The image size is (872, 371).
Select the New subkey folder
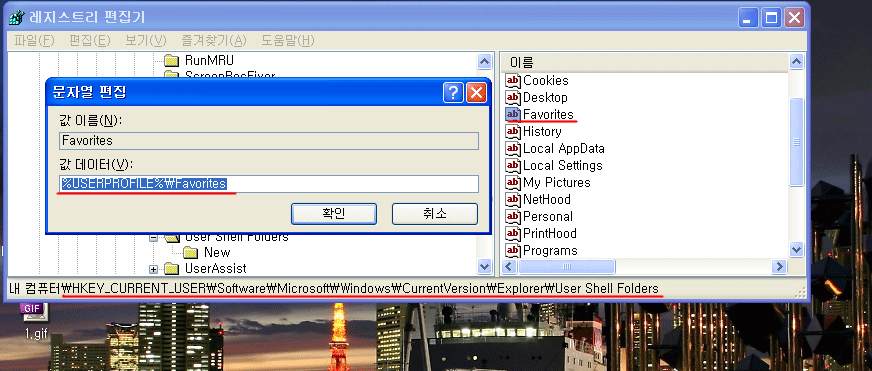(208, 253)
